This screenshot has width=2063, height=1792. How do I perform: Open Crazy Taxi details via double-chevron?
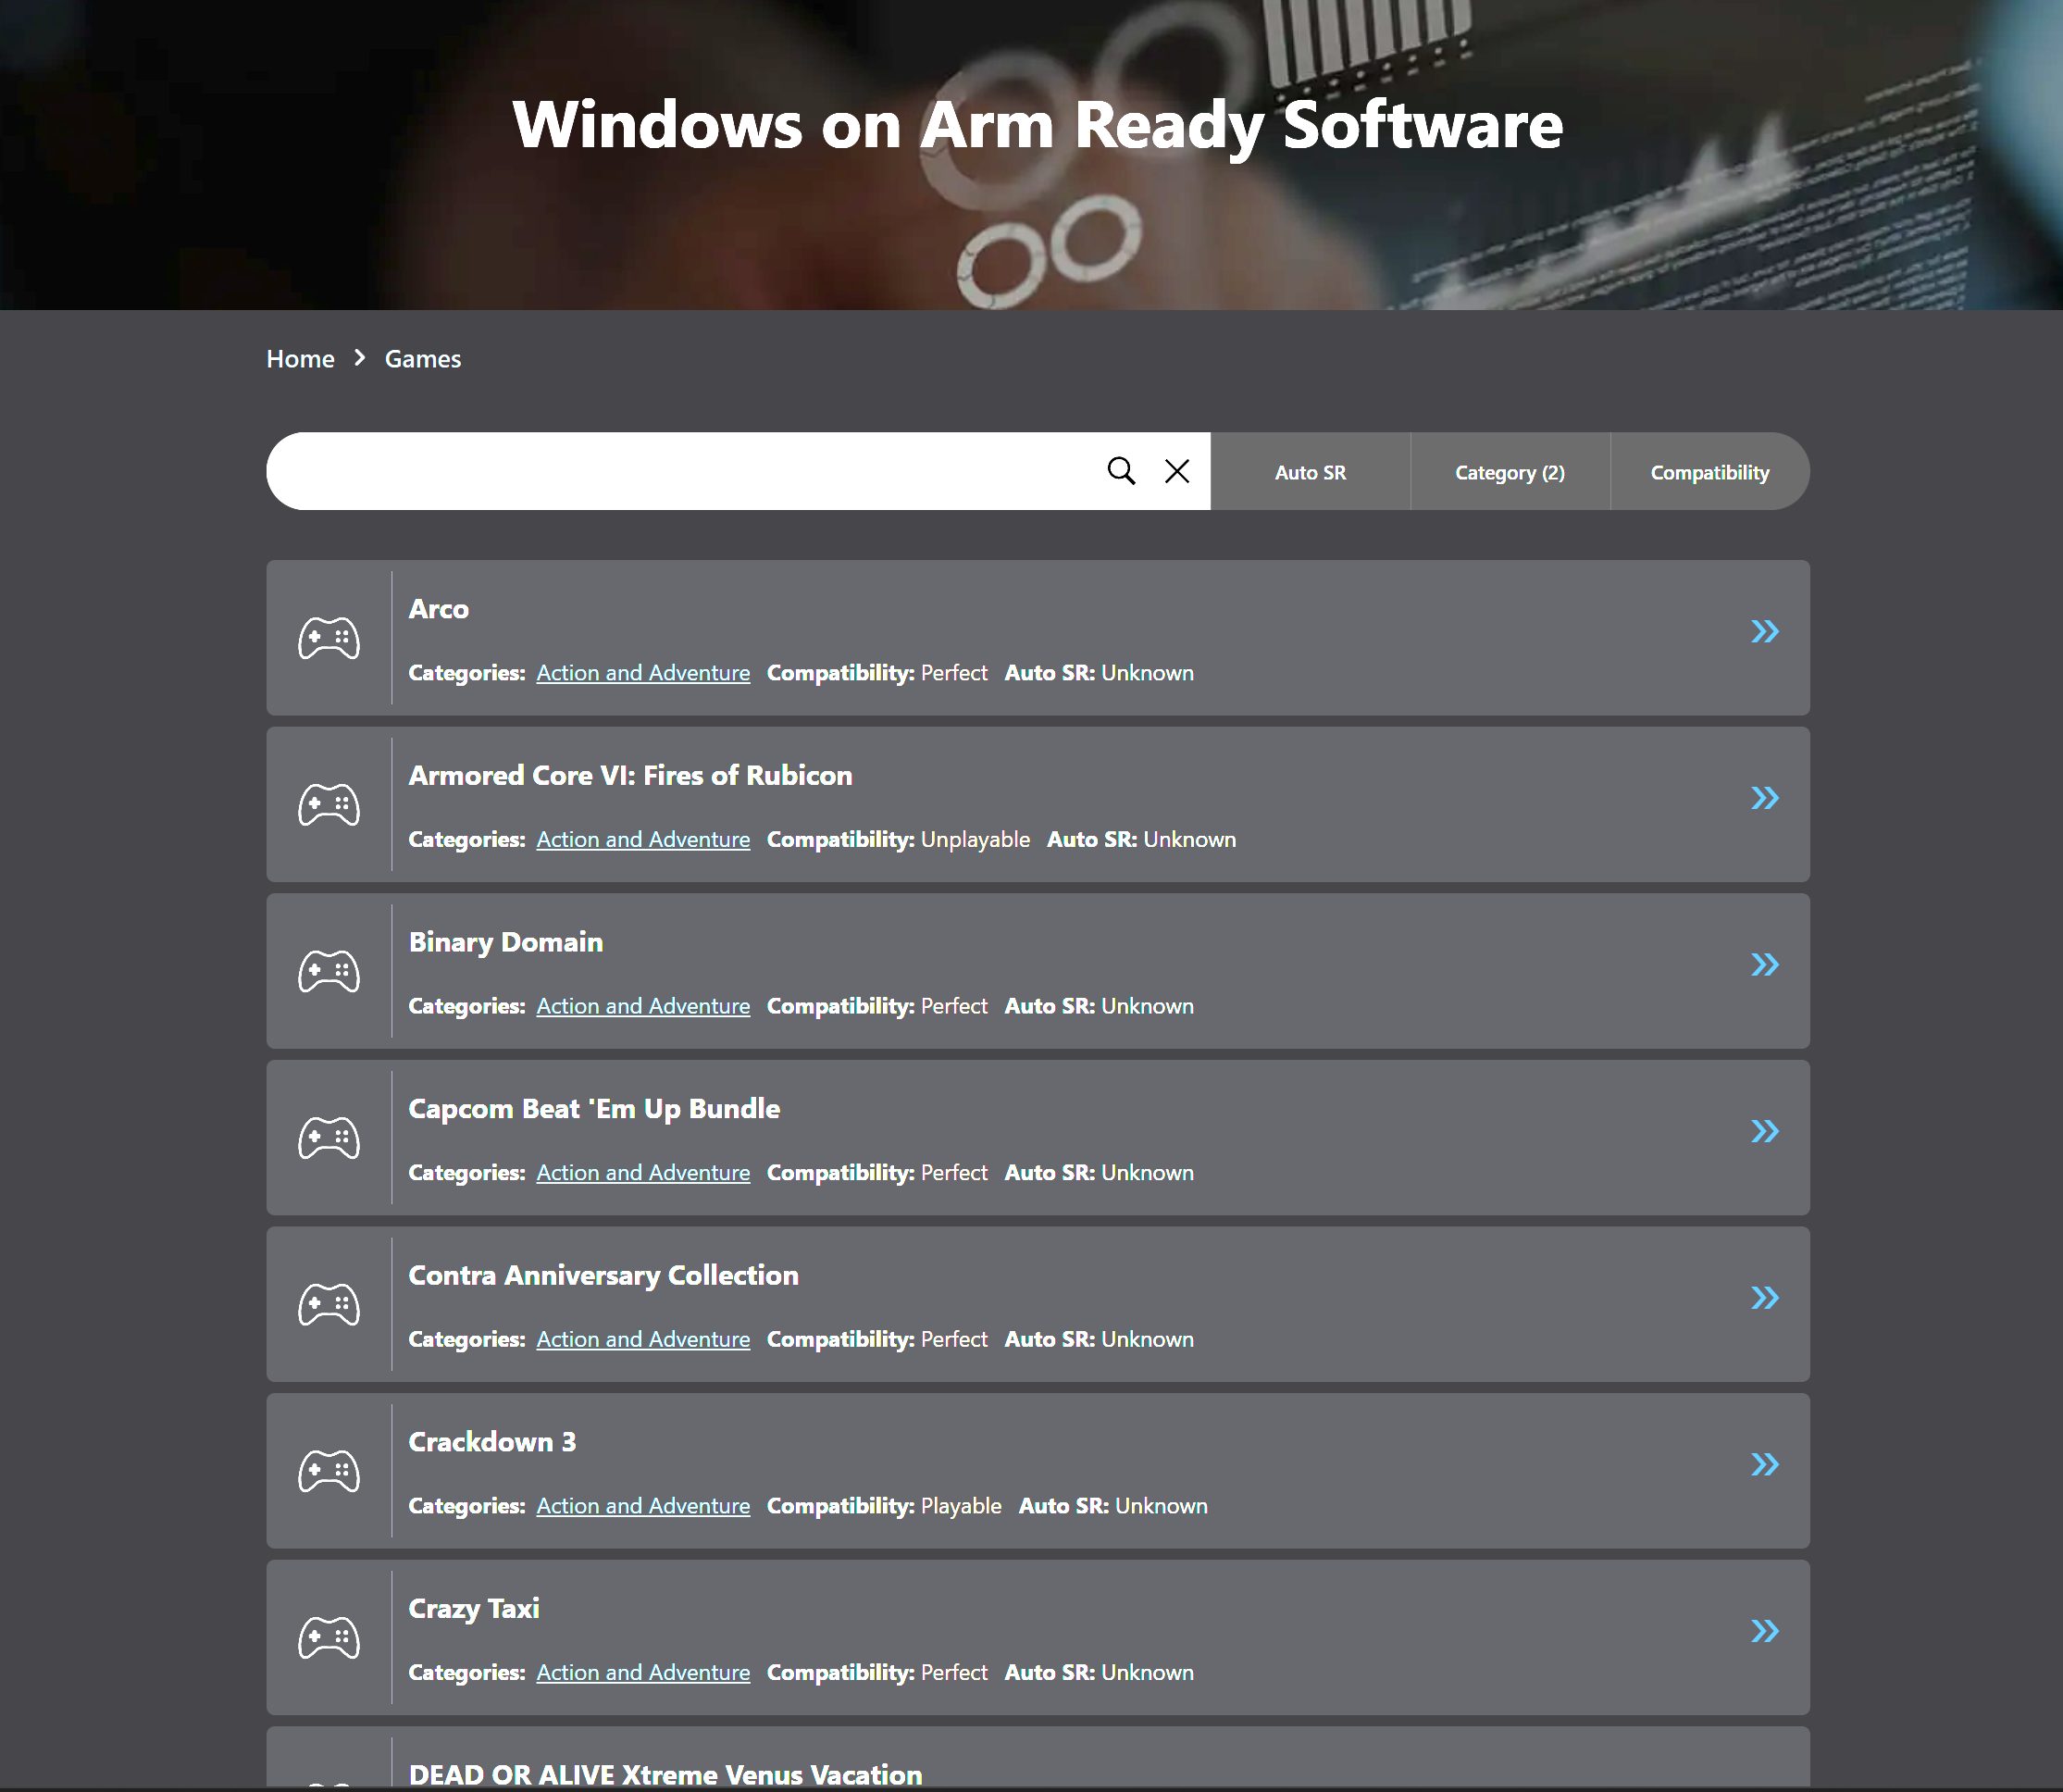1765,1631
